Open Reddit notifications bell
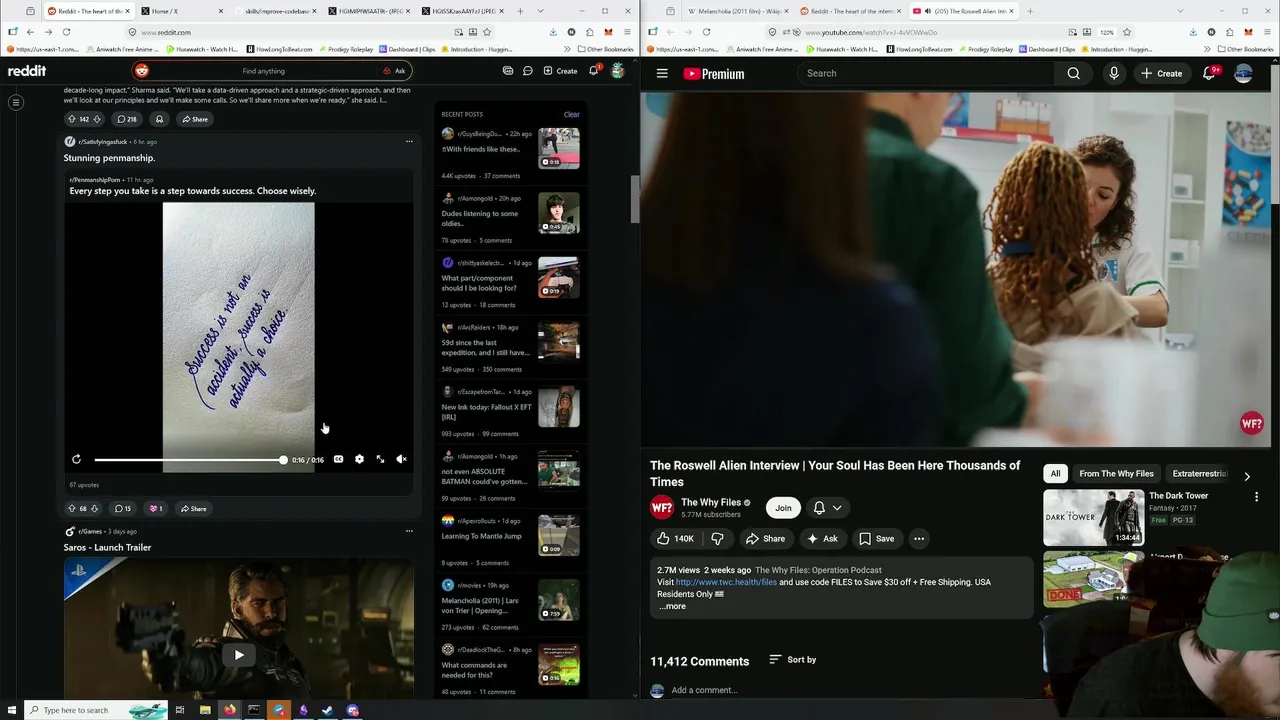 593,71
